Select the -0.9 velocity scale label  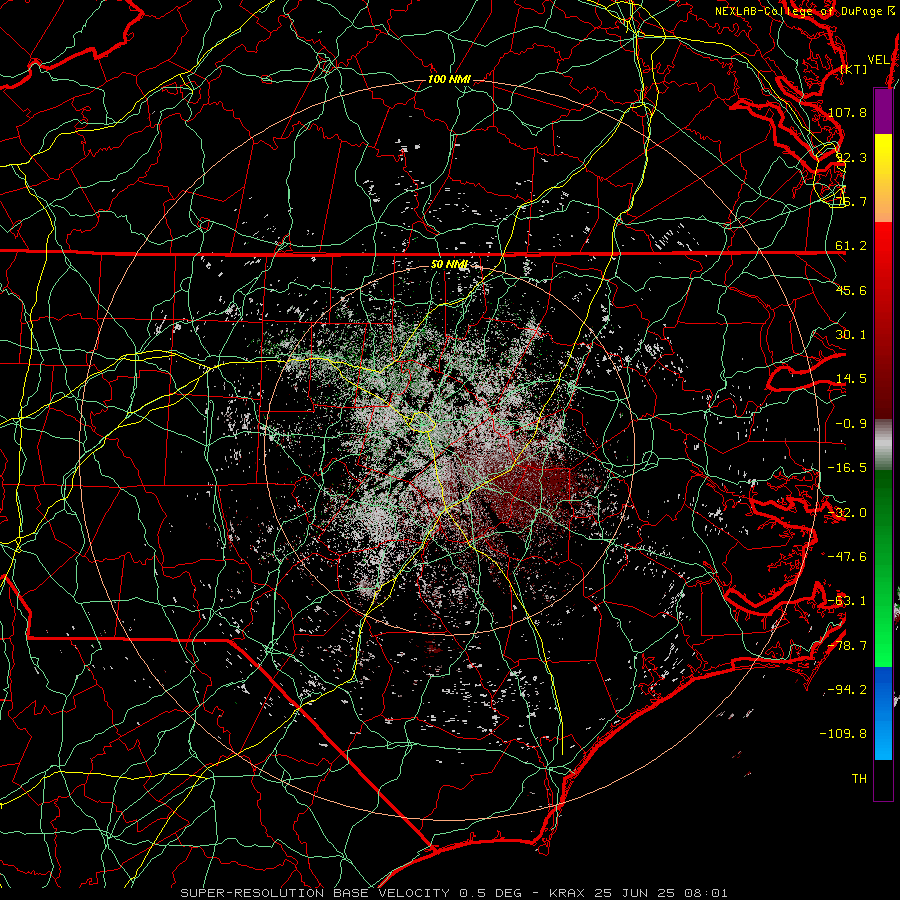[x=851, y=424]
